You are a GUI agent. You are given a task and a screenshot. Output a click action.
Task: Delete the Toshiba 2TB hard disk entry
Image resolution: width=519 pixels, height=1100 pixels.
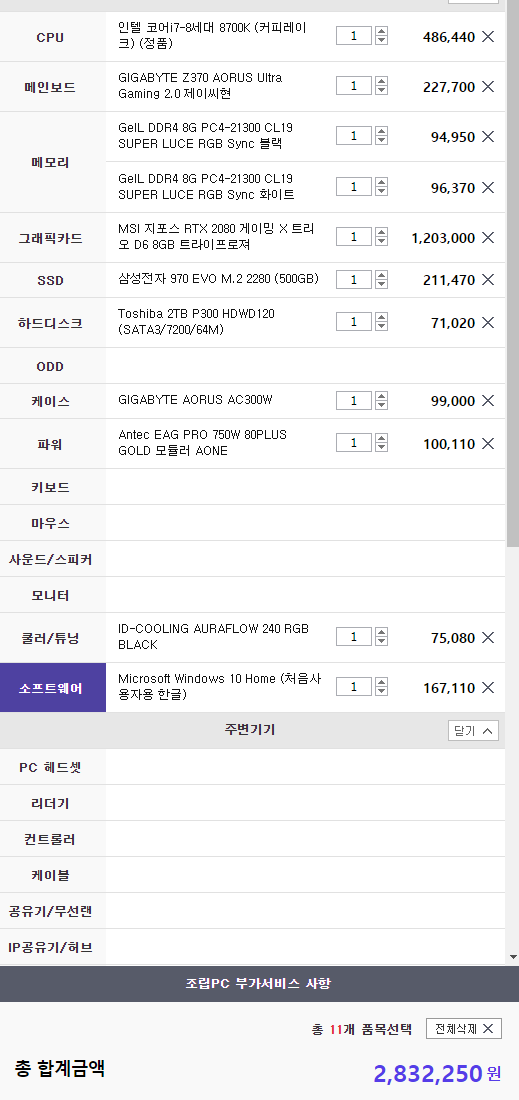pyautogui.click(x=488, y=323)
